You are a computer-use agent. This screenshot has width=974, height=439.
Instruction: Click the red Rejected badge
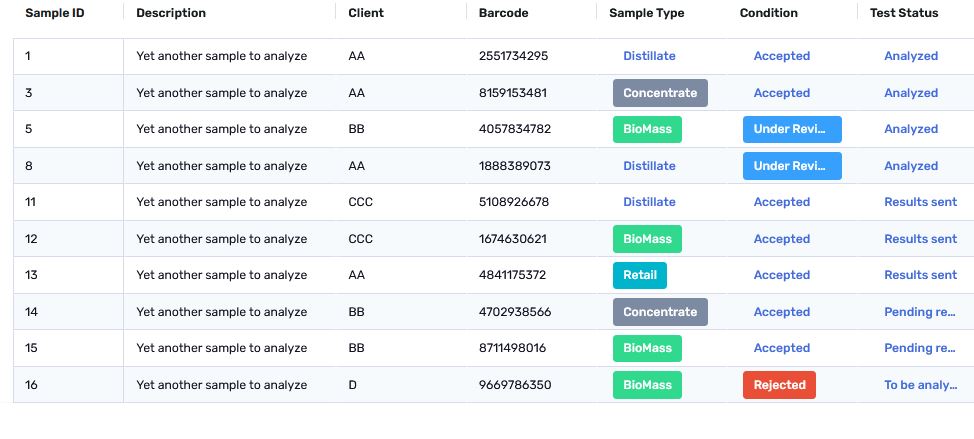tap(779, 385)
